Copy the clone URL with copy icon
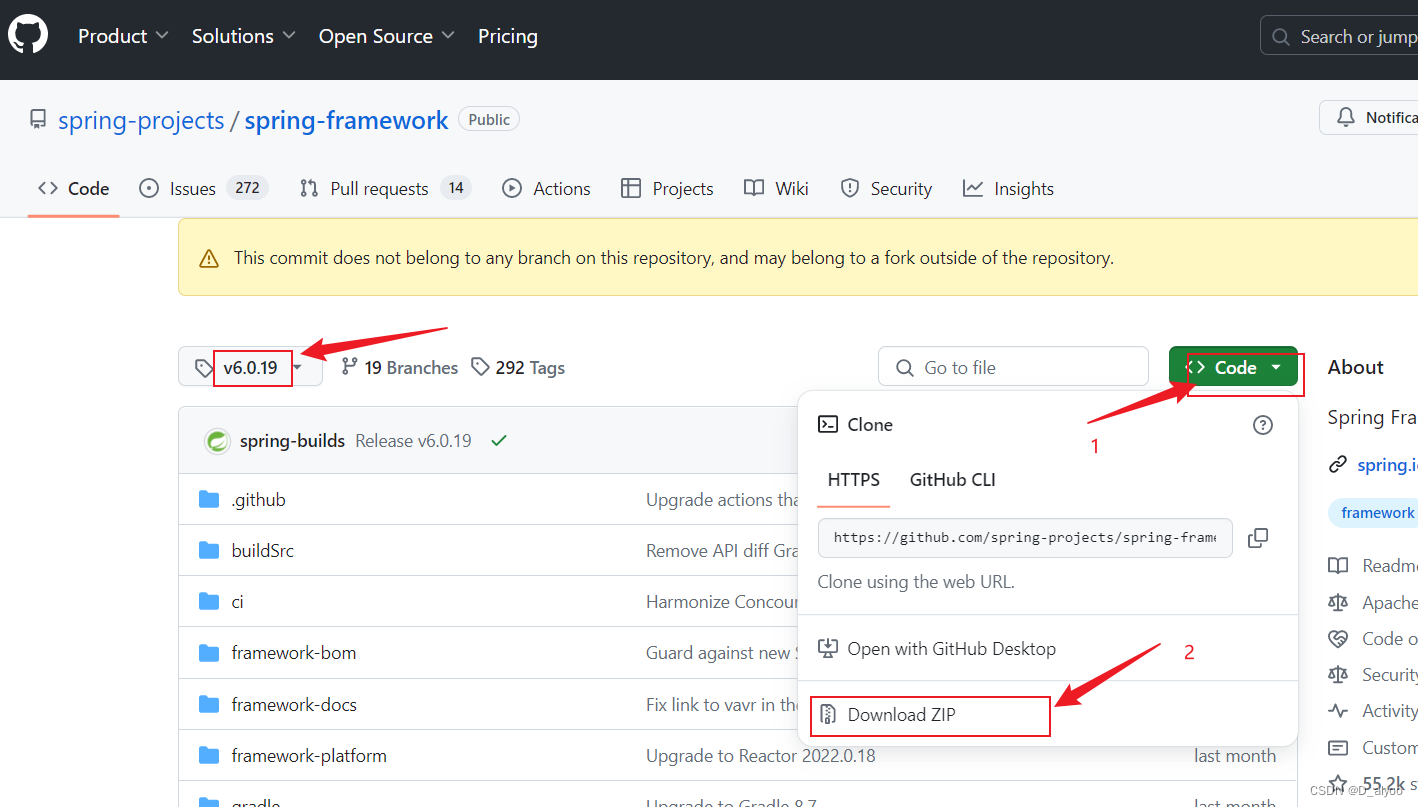The image size is (1418, 807). [x=1257, y=538]
